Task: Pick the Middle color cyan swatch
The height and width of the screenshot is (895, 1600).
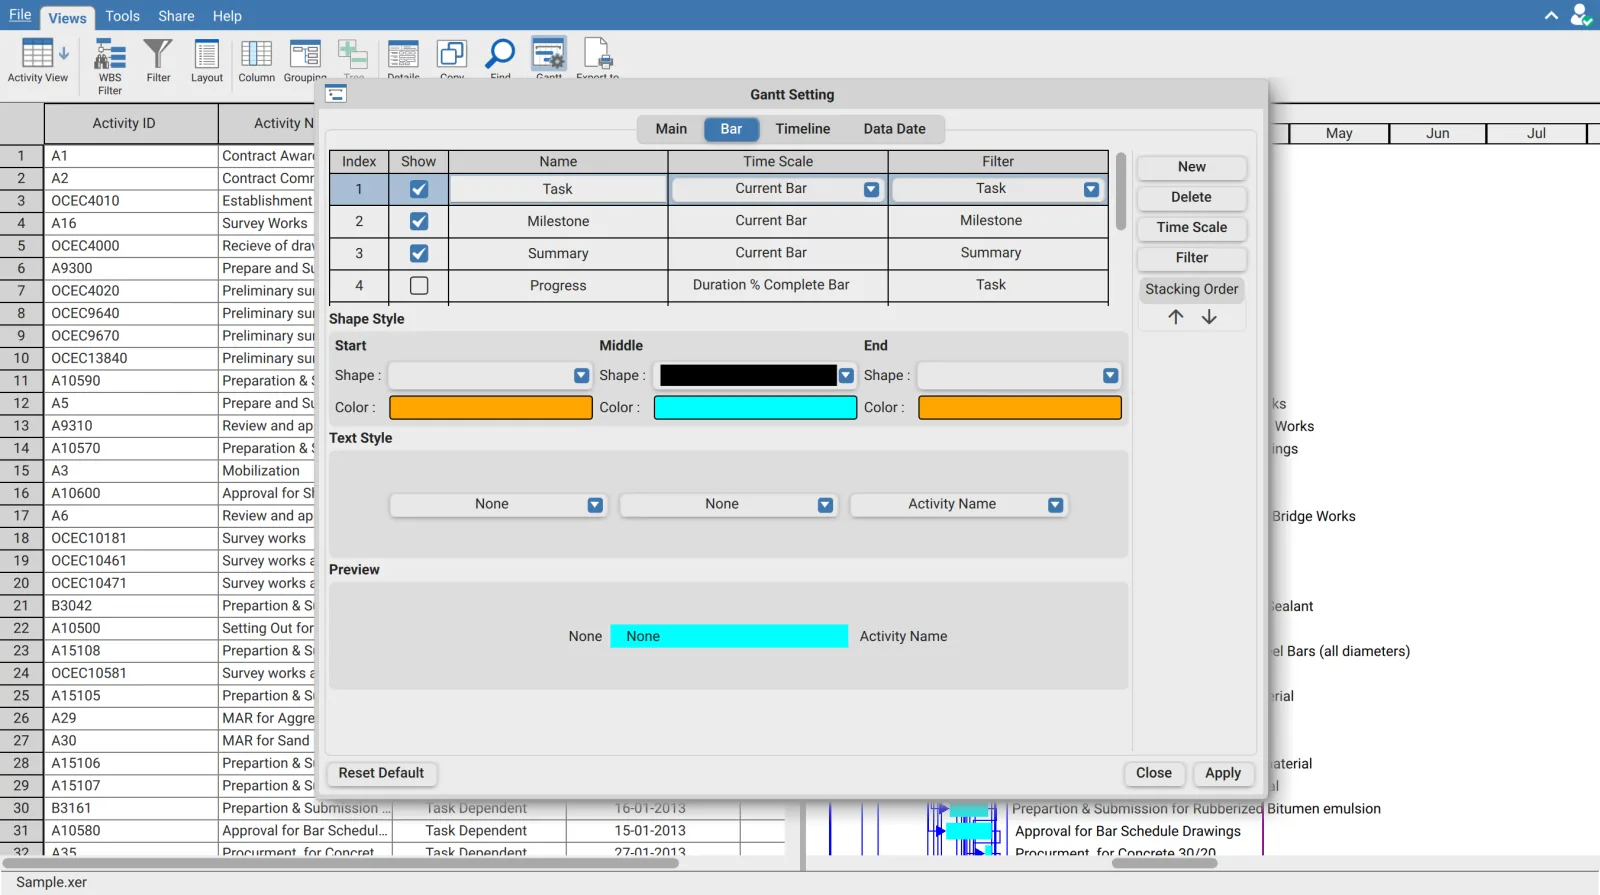Action: (x=755, y=408)
